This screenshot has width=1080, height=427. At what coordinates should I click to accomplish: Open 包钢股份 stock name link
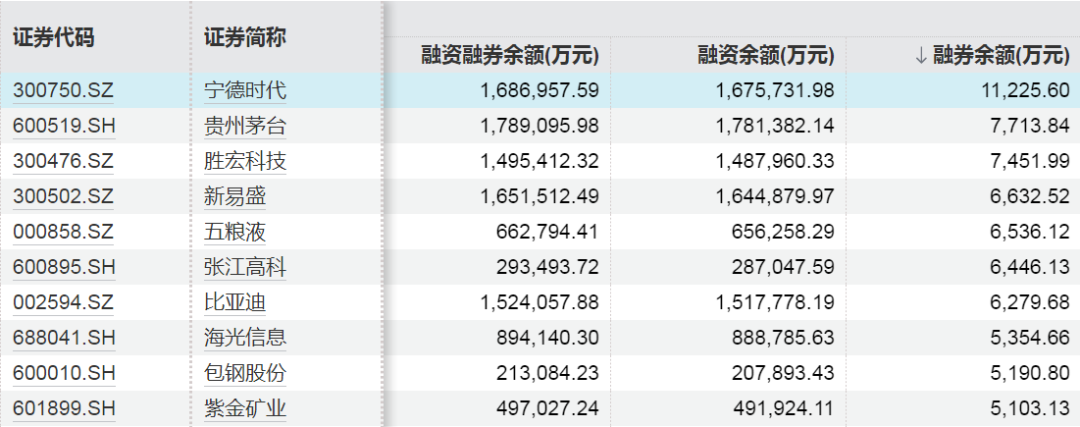tap(245, 373)
